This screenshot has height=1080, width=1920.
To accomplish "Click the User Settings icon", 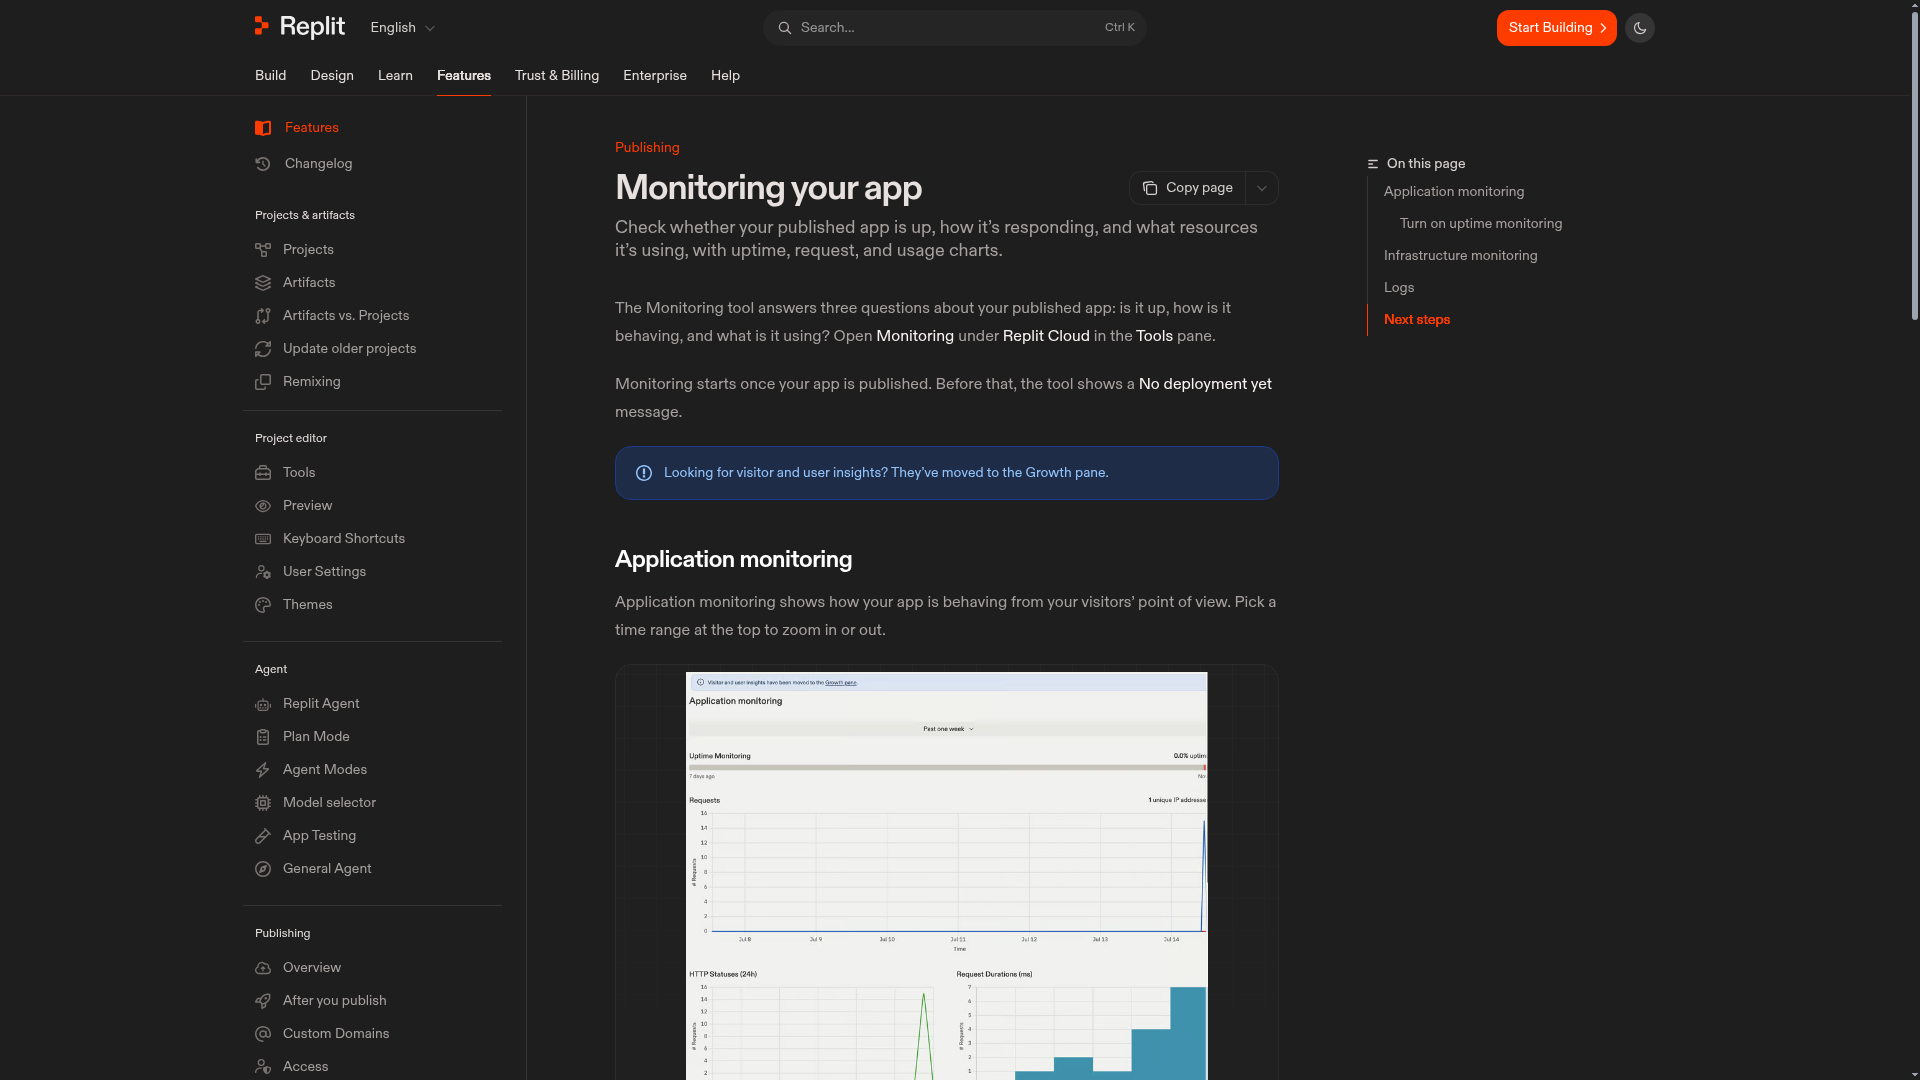I will click(x=263, y=572).
